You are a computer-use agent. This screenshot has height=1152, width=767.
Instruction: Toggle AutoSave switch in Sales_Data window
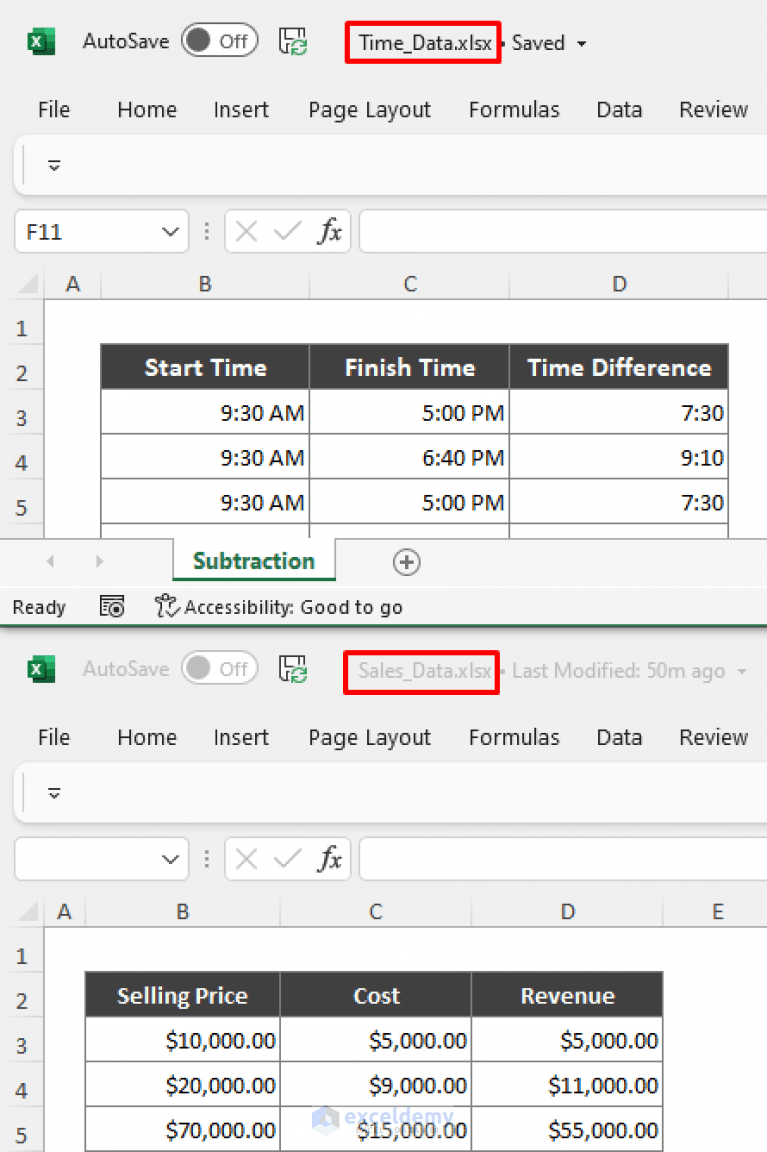219,668
